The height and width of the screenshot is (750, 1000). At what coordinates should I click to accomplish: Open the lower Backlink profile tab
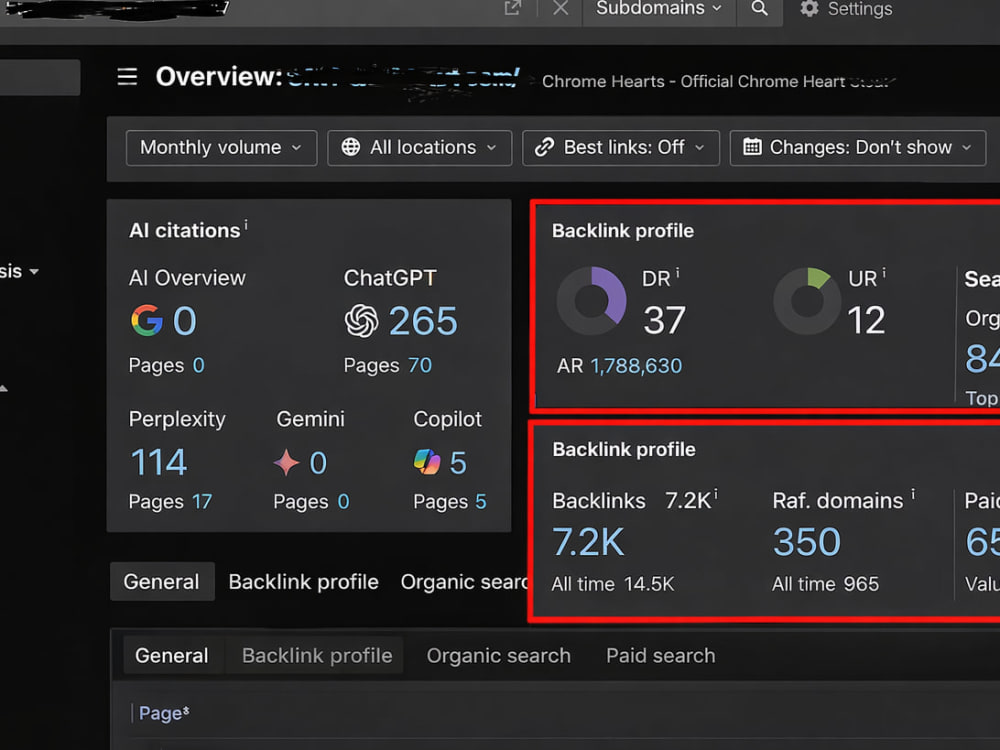(x=317, y=656)
